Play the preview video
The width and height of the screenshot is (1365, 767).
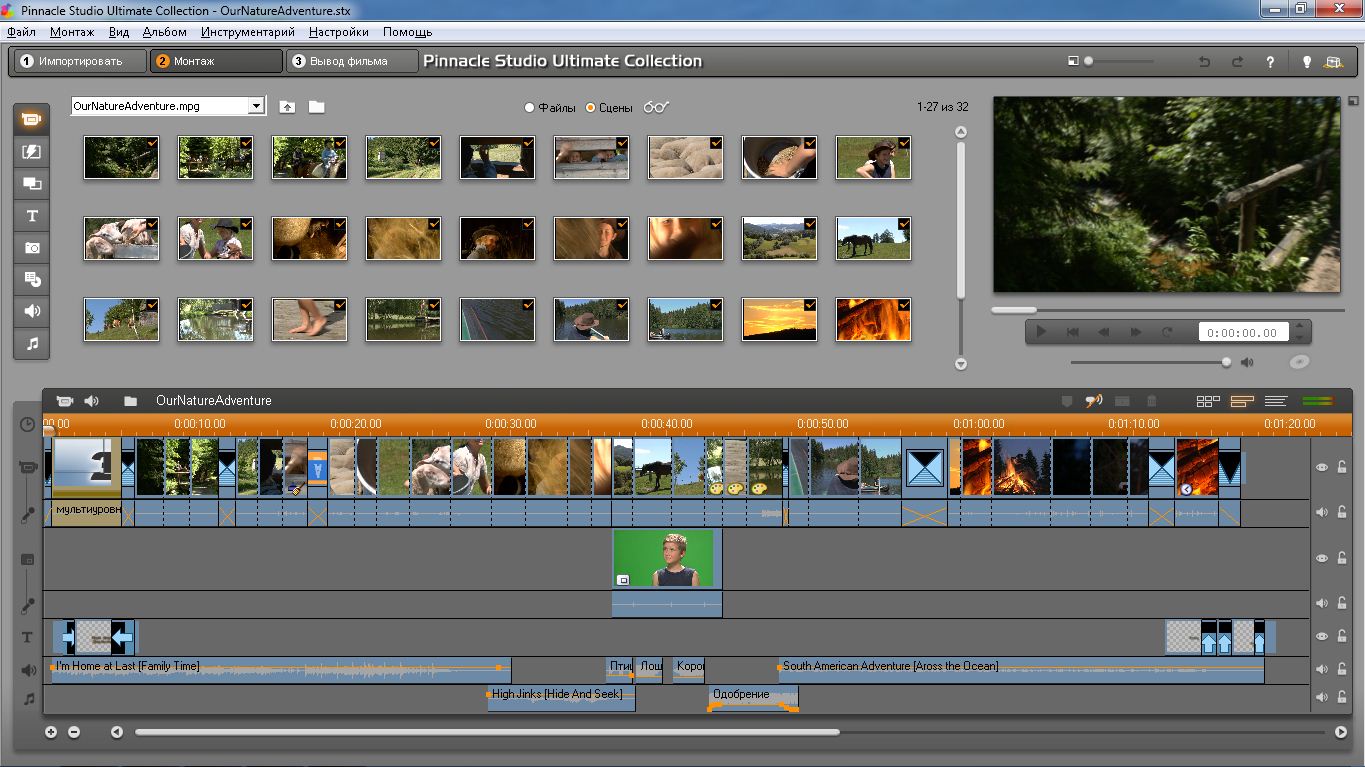coord(1041,332)
